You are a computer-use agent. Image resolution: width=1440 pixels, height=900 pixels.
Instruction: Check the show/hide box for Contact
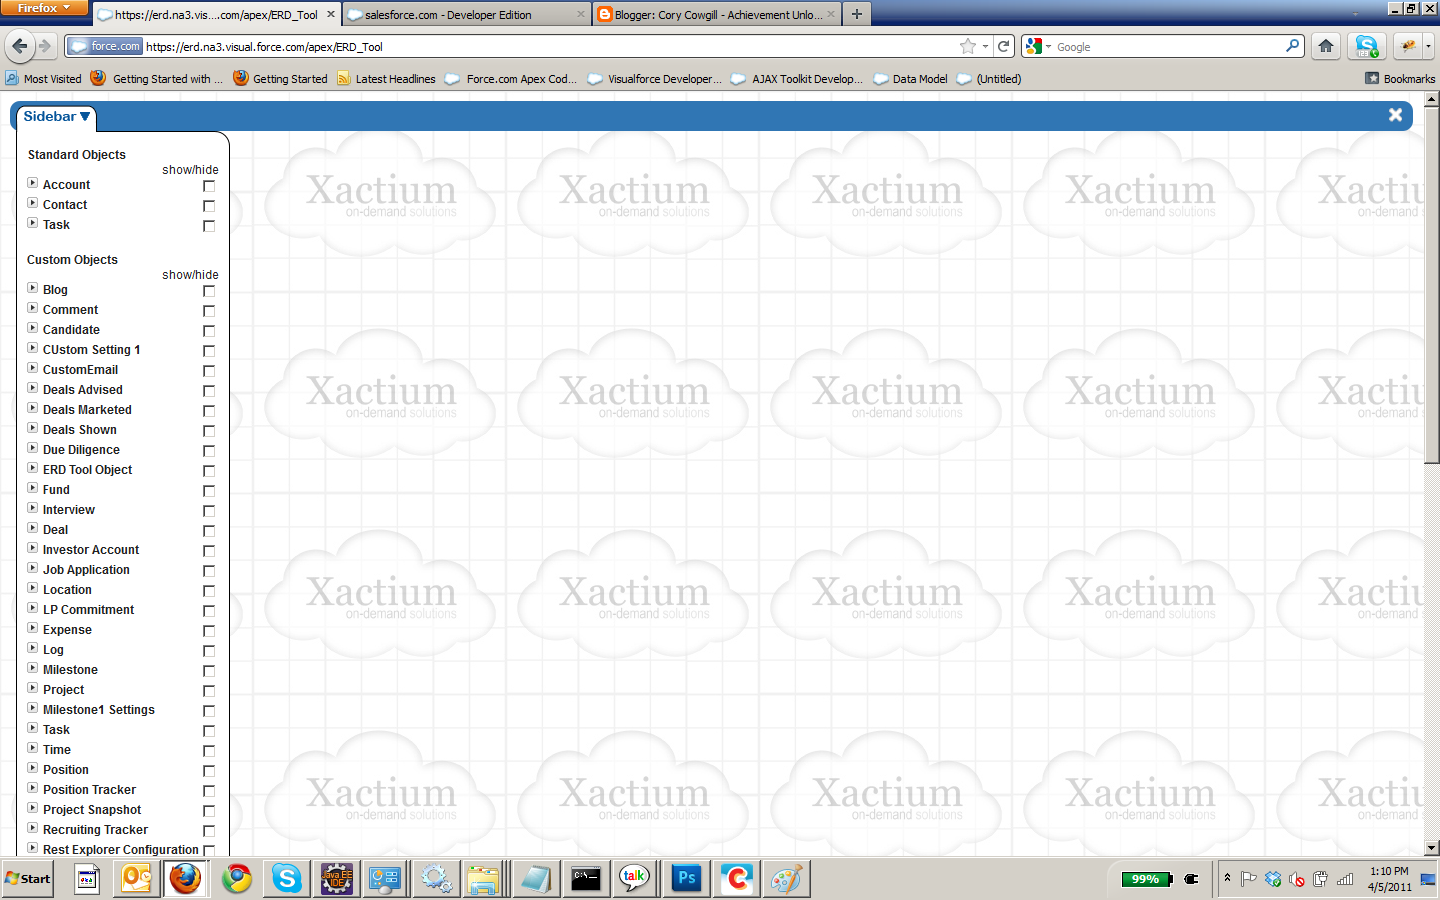[x=209, y=206]
